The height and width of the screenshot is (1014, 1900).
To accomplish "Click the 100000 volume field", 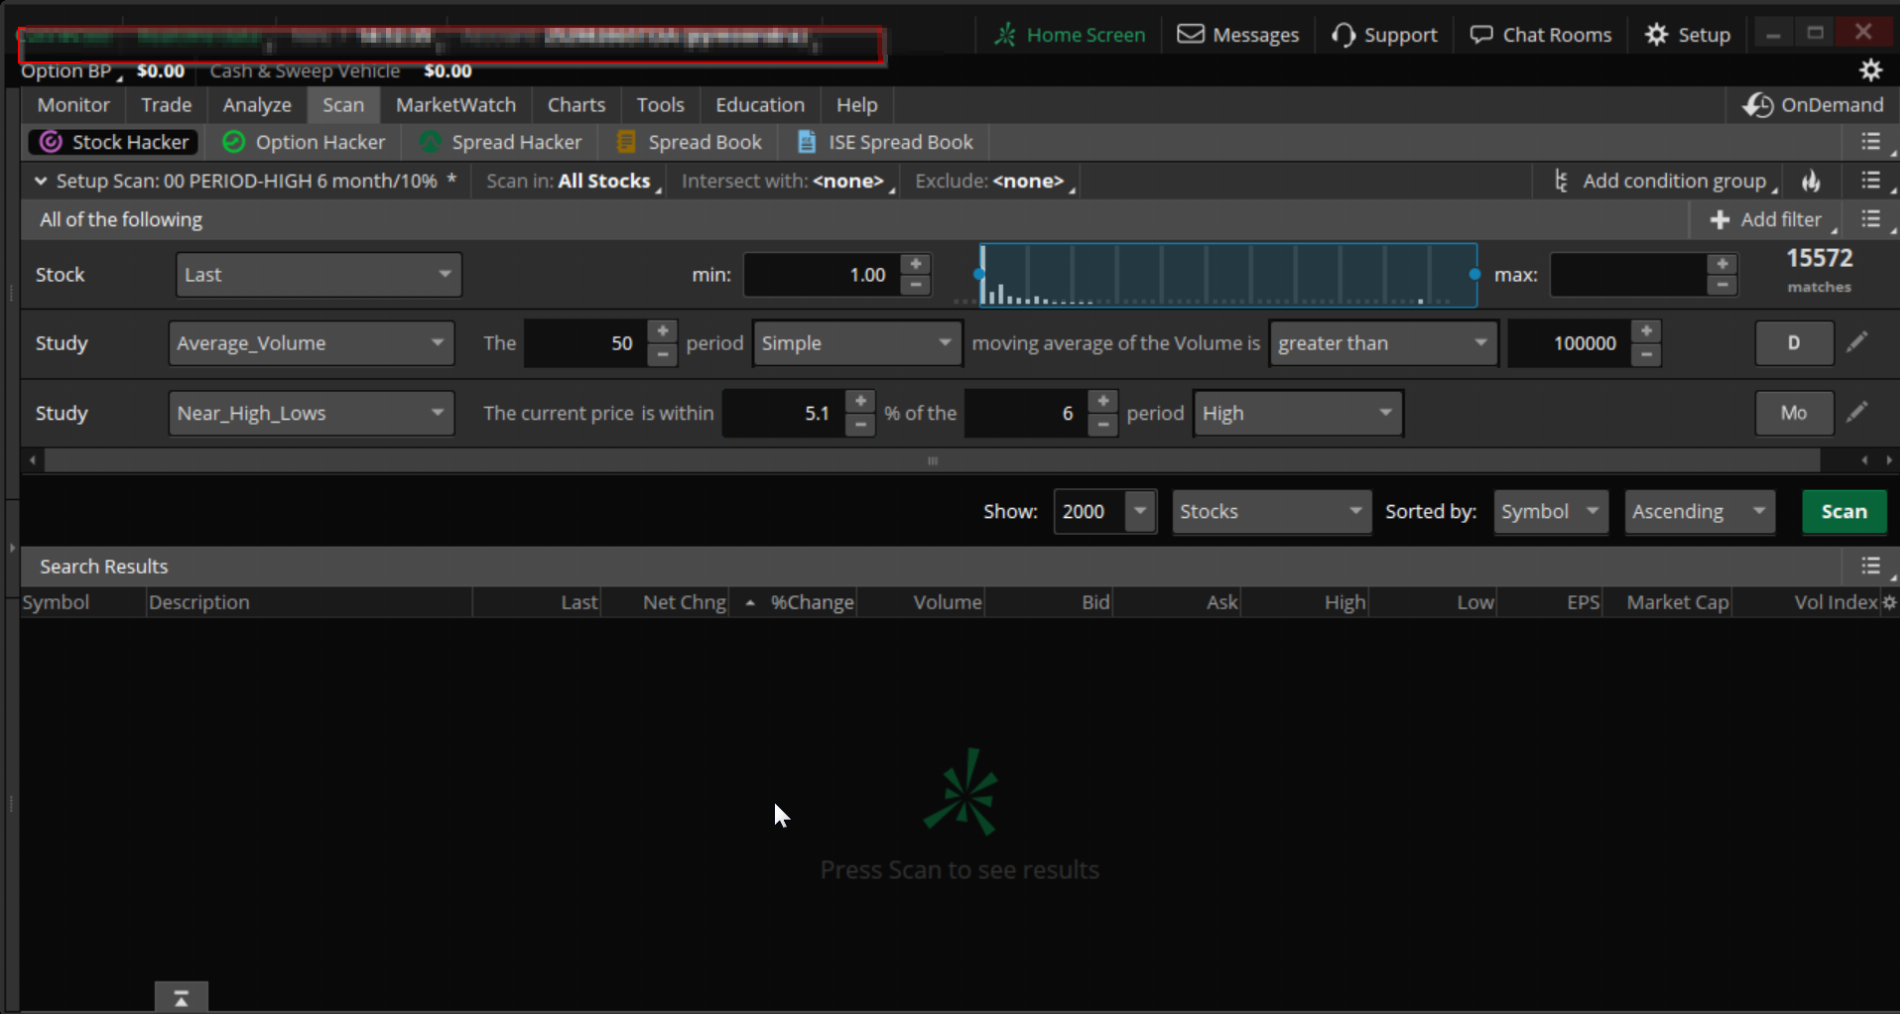I will coord(1568,343).
